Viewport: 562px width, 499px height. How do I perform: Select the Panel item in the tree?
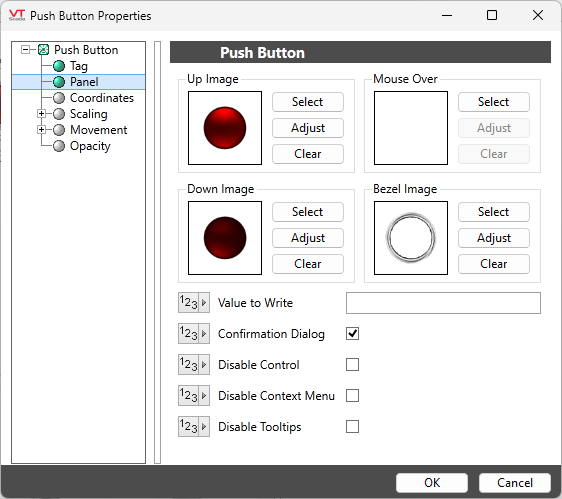click(84, 82)
